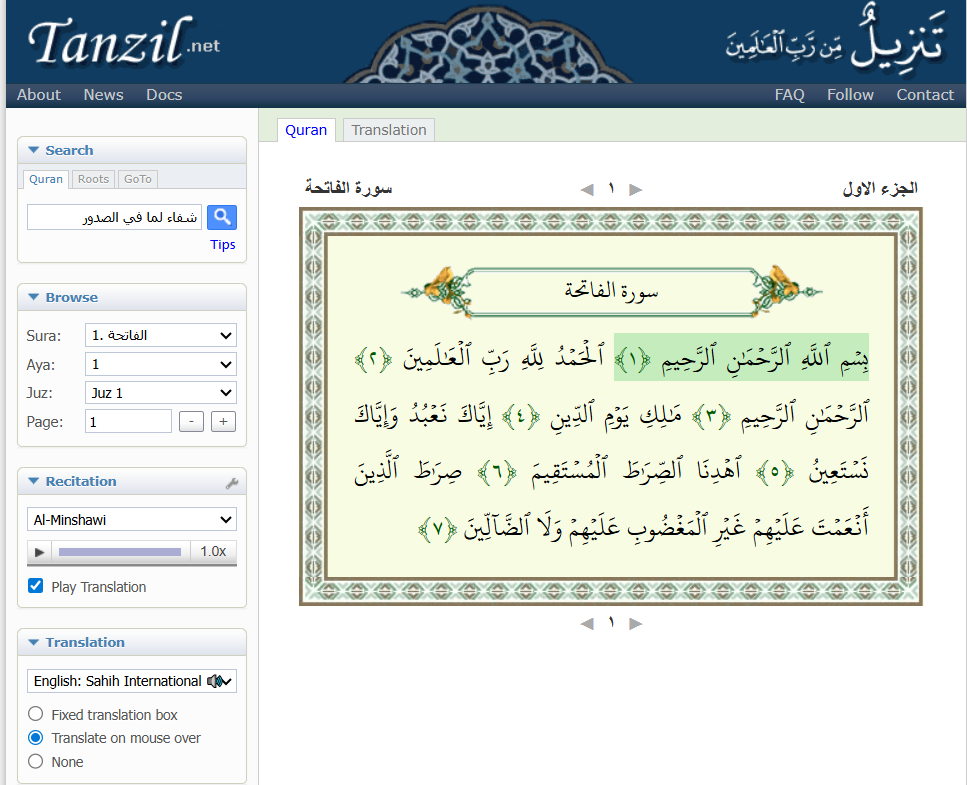Click verse 4 end marker
967x785 pixels.
pos(521,416)
